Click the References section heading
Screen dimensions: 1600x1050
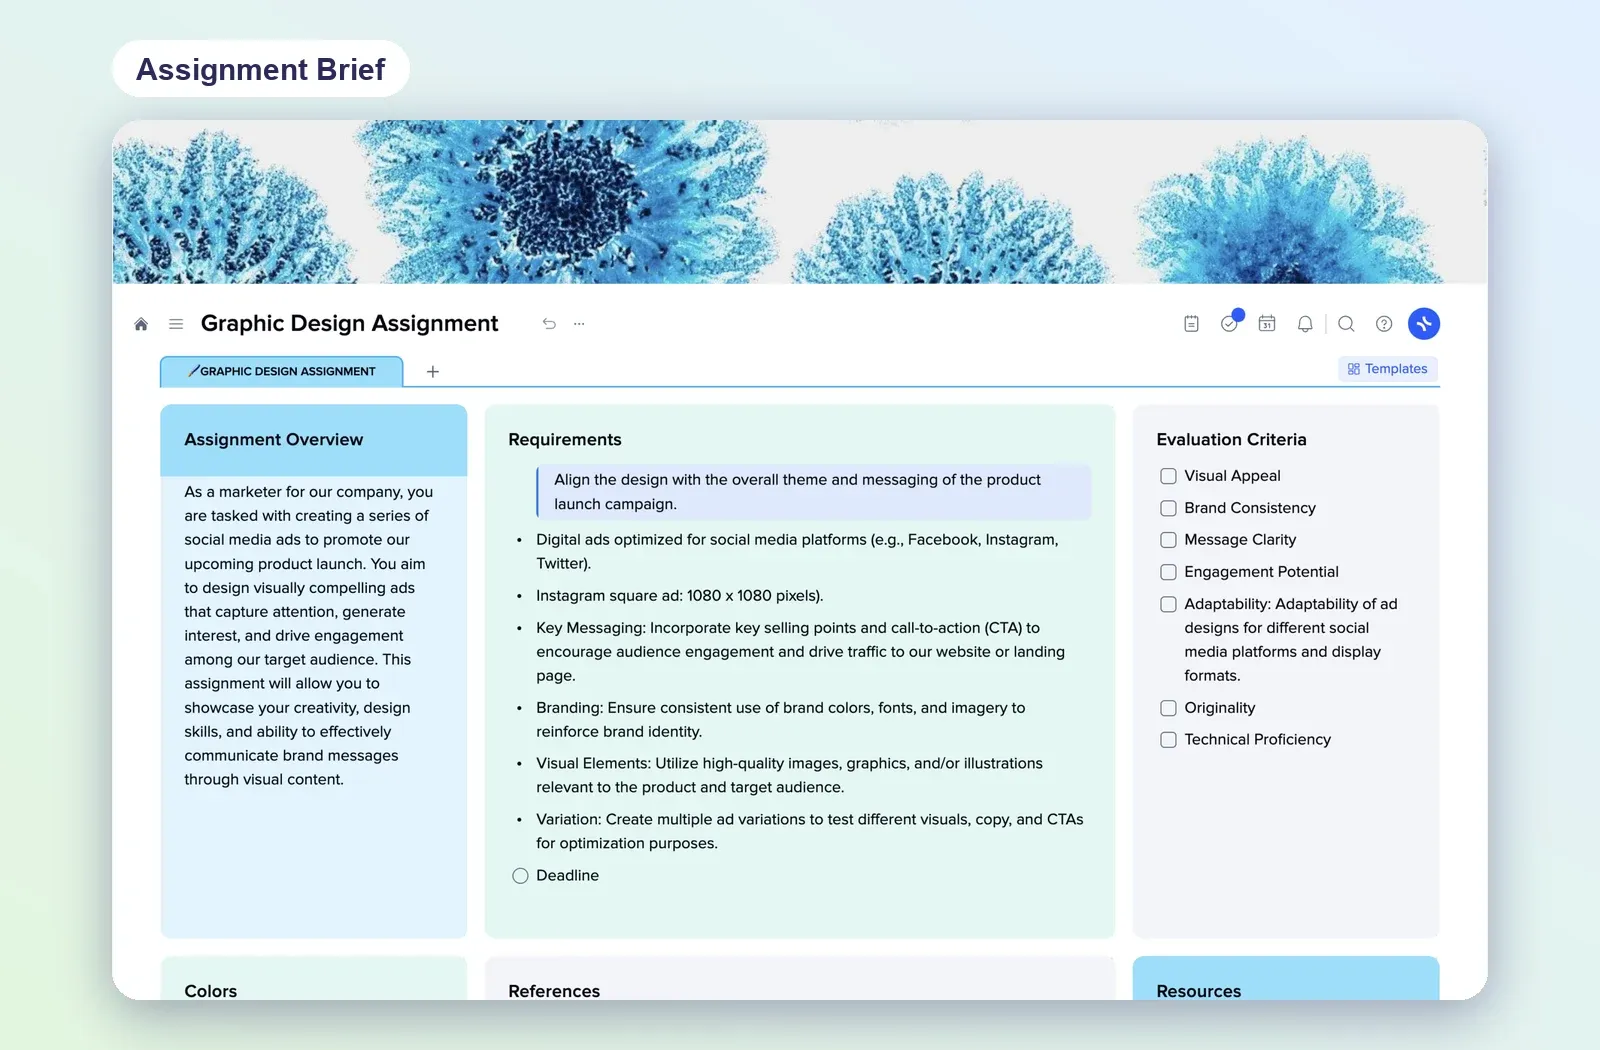point(554,991)
